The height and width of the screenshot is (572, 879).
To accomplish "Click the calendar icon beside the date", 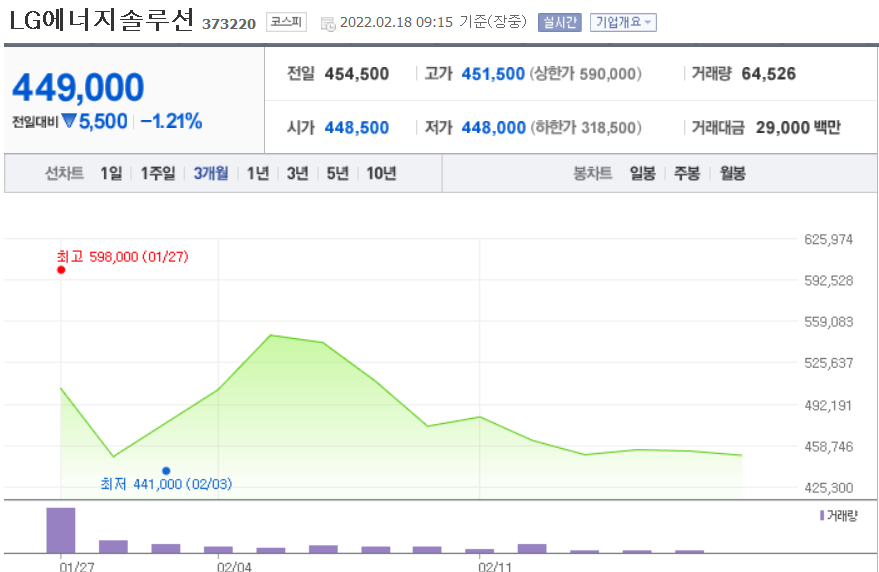I will (x=328, y=24).
